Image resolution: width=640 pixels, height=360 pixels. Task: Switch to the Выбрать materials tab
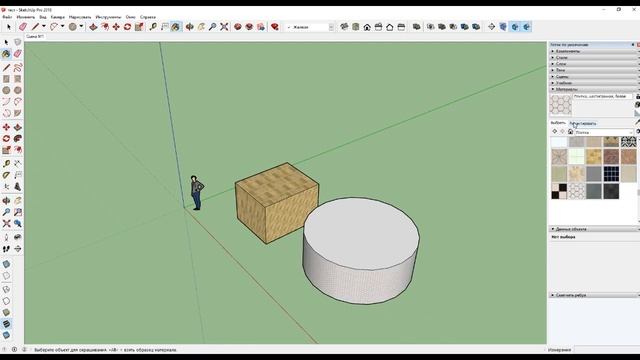point(558,123)
